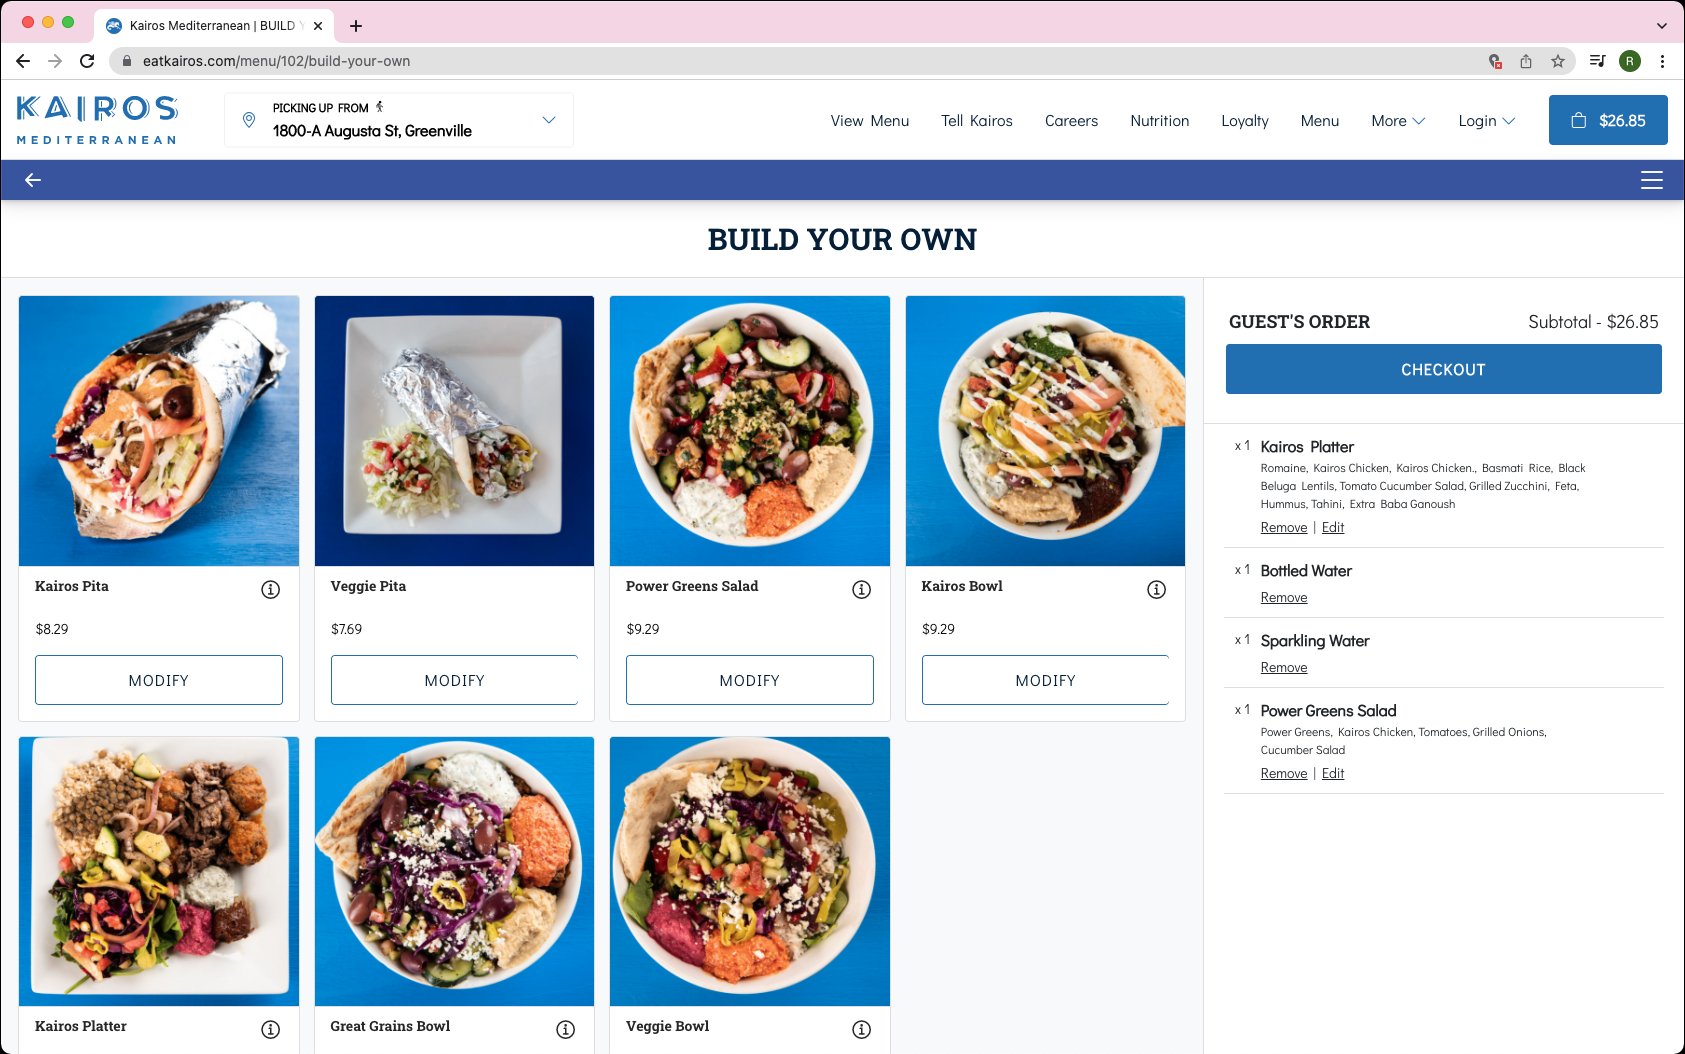Open a new browser tab
Image resolution: width=1685 pixels, height=1054 pixels.
pos(356,26)
